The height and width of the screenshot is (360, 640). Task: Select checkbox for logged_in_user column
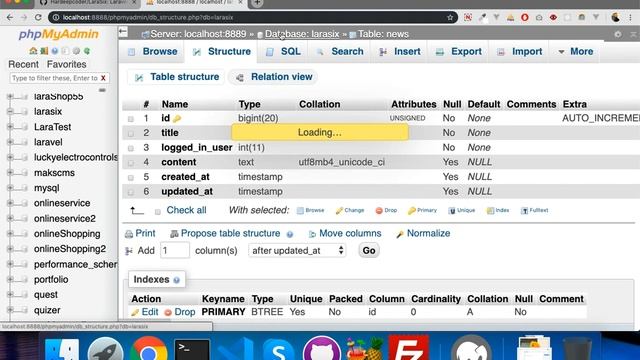131,148
